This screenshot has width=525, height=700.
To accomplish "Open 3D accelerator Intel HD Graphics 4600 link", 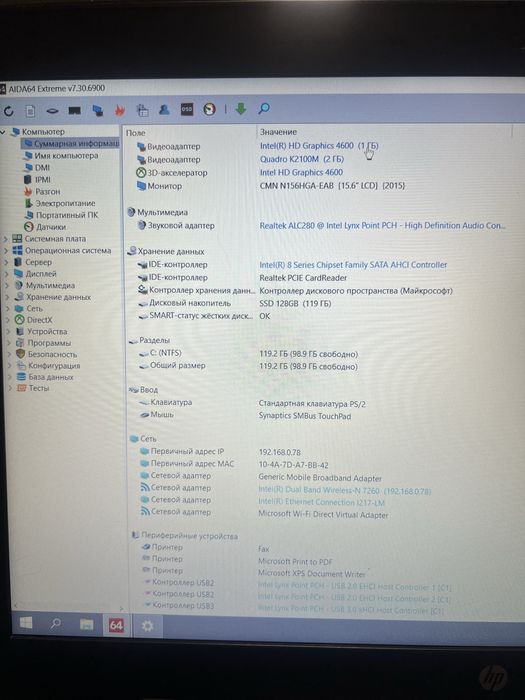I will (x=301, y=172).
